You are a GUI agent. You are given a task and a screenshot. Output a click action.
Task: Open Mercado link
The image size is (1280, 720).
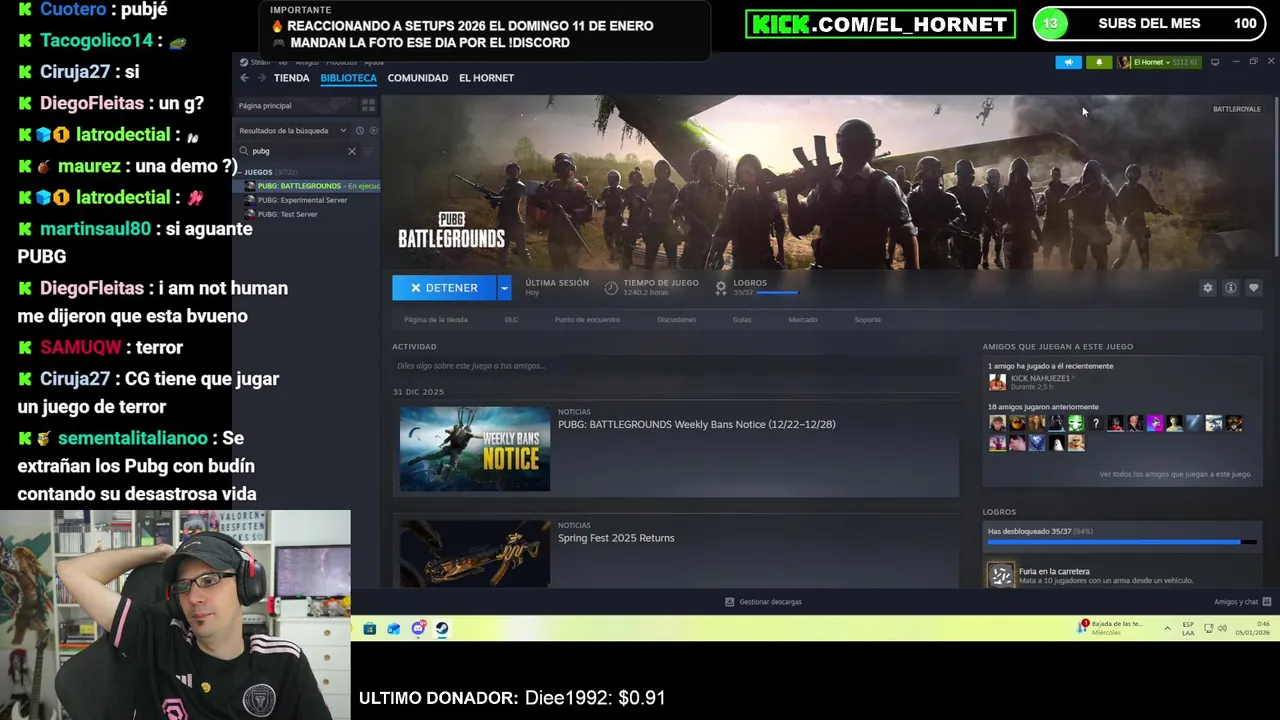[x=803, y=320]
